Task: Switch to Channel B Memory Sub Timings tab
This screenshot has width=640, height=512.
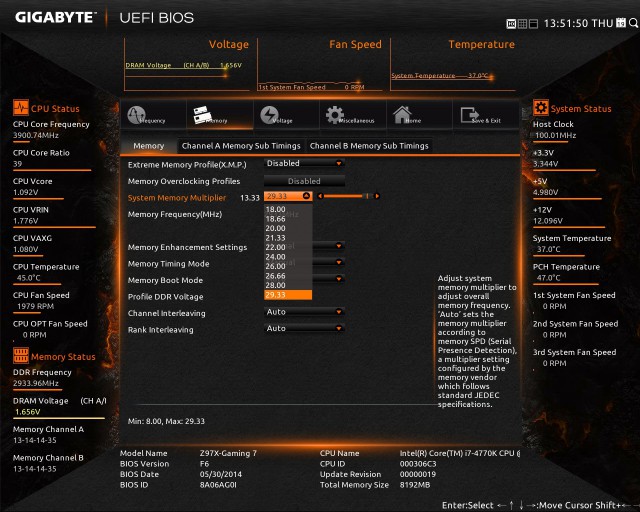Action: 369,146
